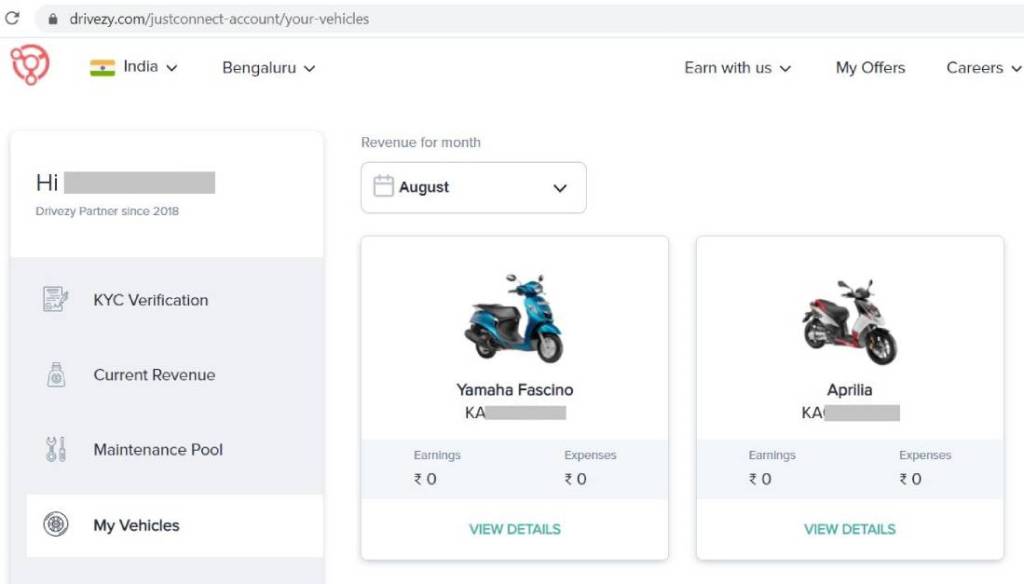This screenshot has height=584, width=1024.
Task: Click the KYC Verification document icon
Action: [x=56, y=299]
